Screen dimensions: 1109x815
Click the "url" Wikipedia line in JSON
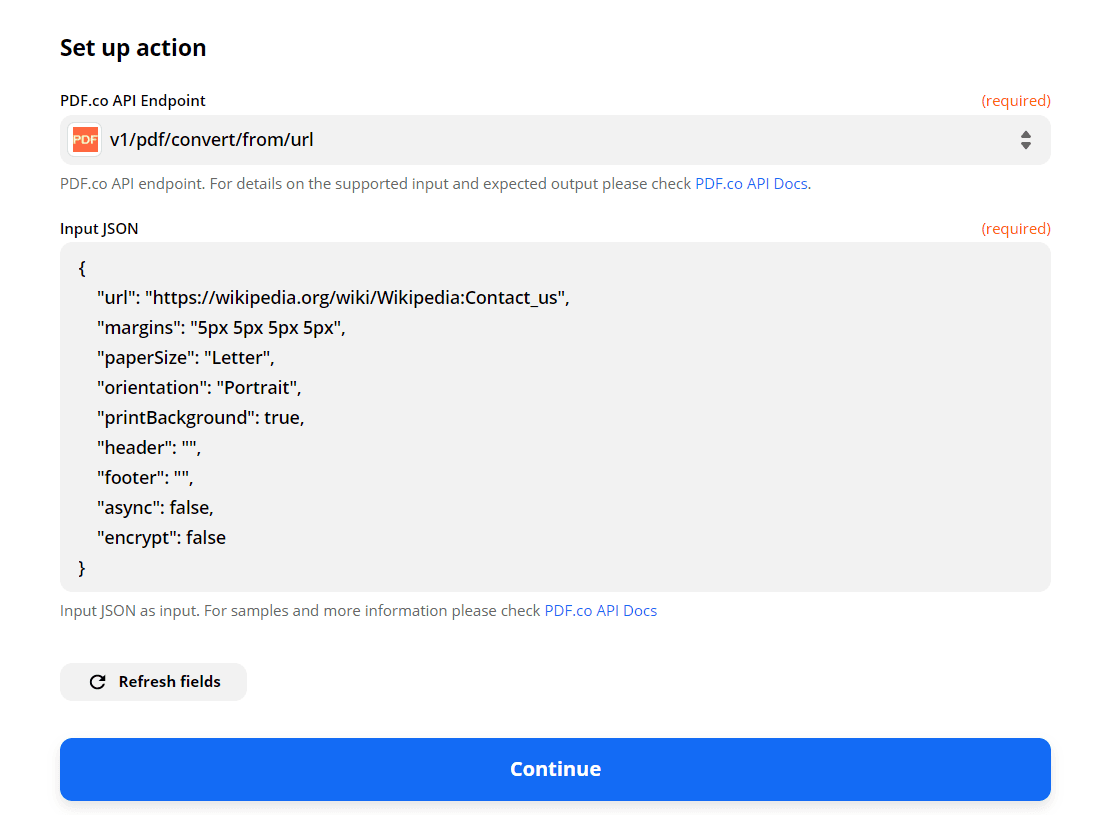(332, 298)
